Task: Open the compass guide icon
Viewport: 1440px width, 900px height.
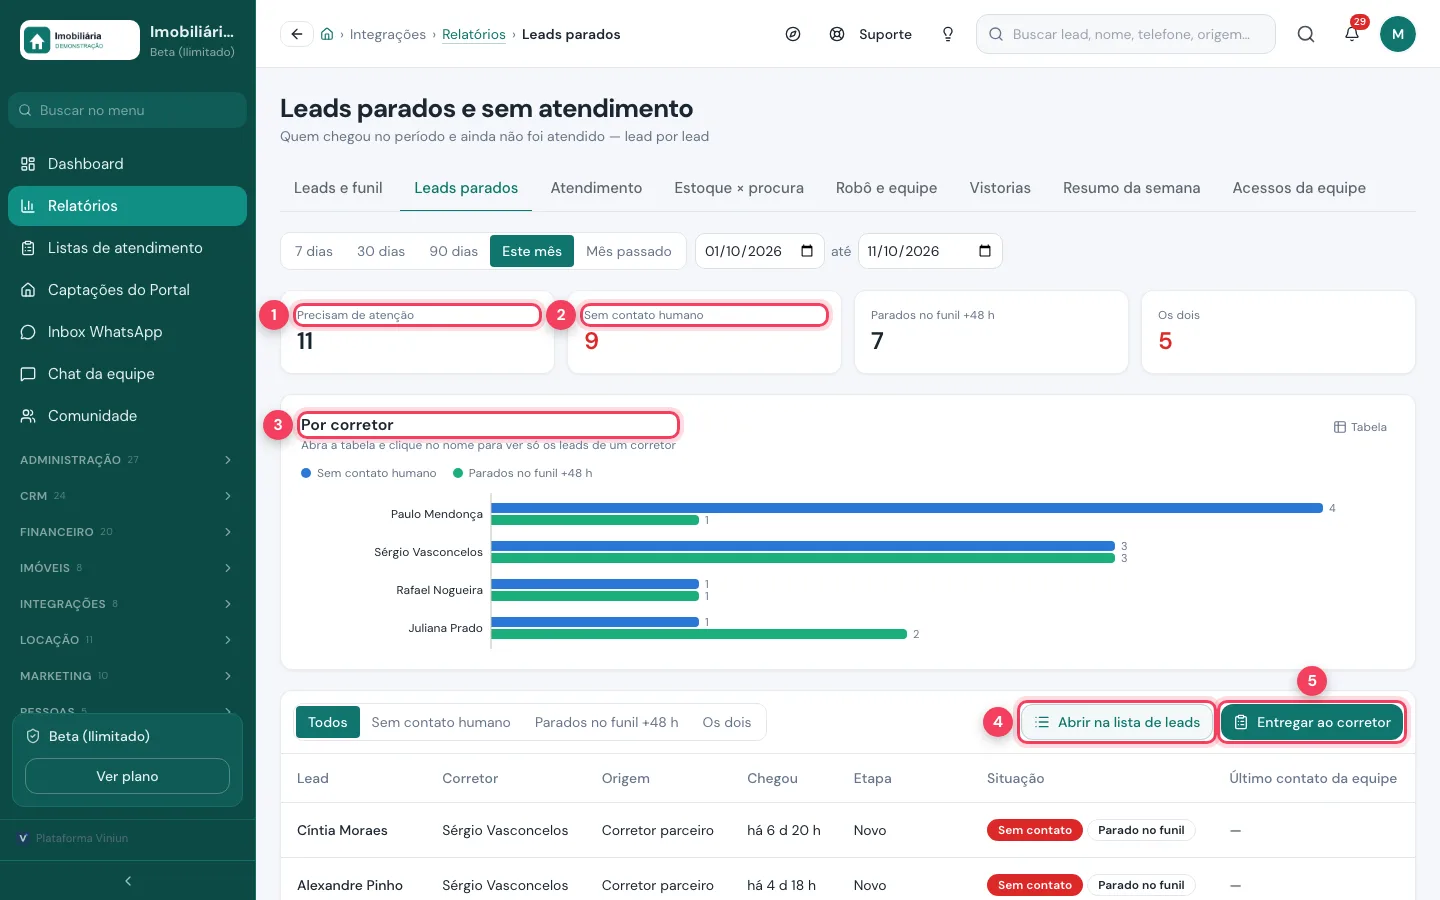Action: pyautogui.click(x=793, y=34)
